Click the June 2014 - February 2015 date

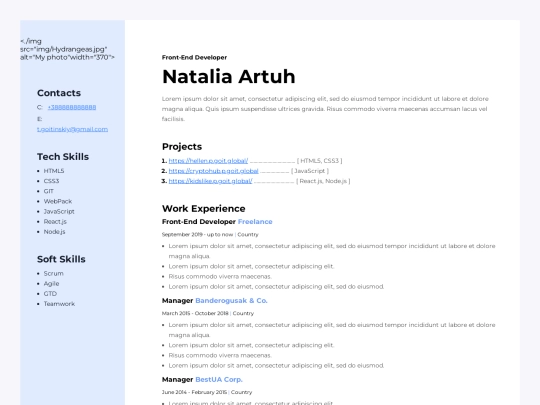pos(194,392)
